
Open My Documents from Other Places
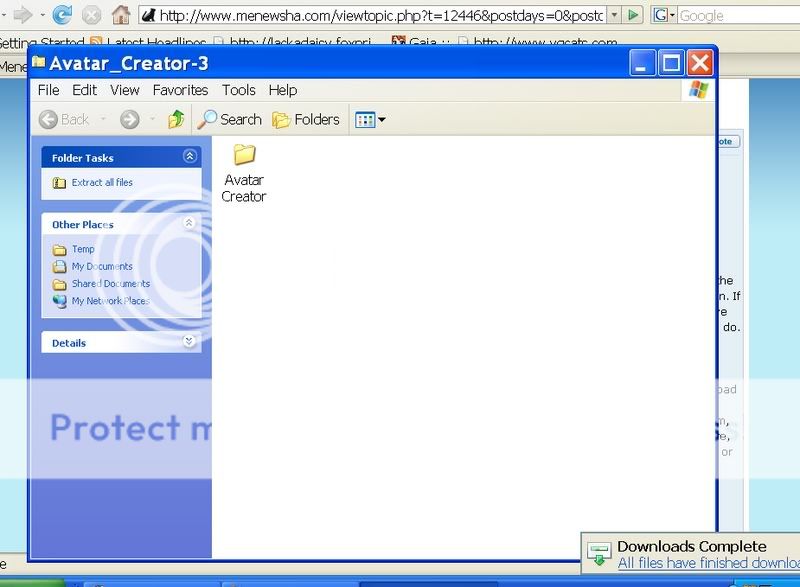[102, 267]
